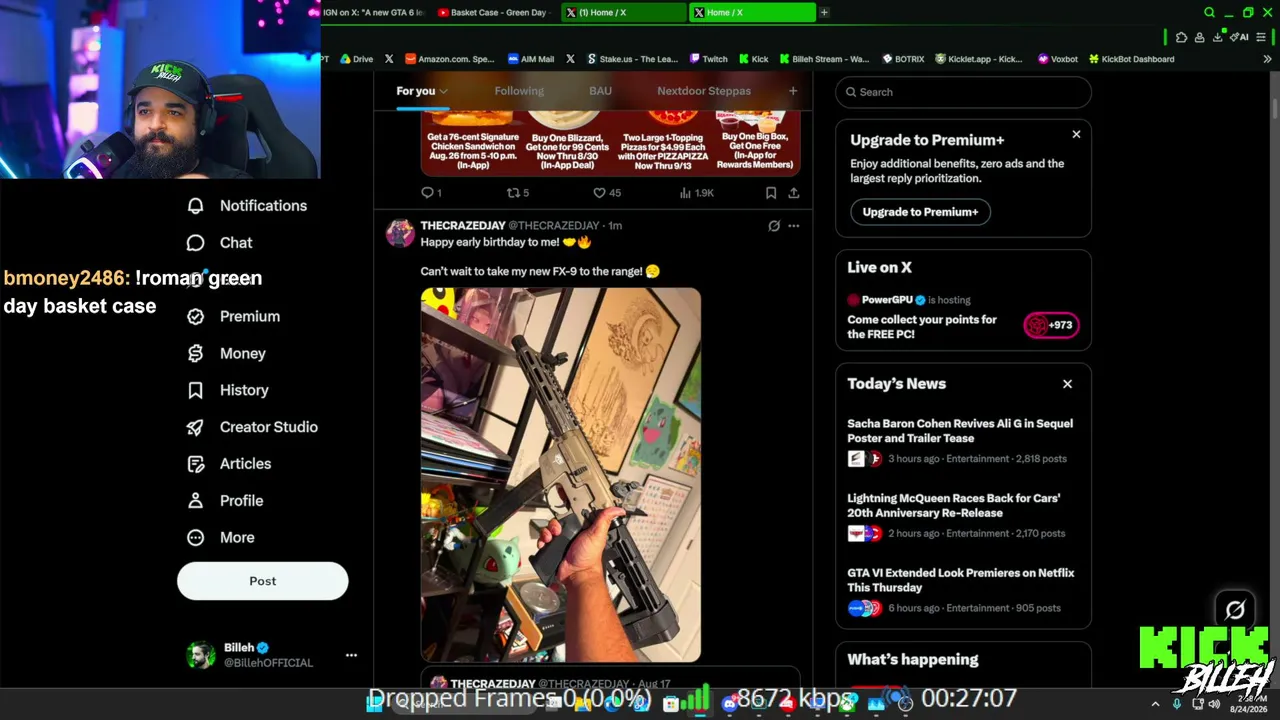Switch to the Following tab
The height and width of the screenshot is (720, 1280).
(x=519, y=91)
